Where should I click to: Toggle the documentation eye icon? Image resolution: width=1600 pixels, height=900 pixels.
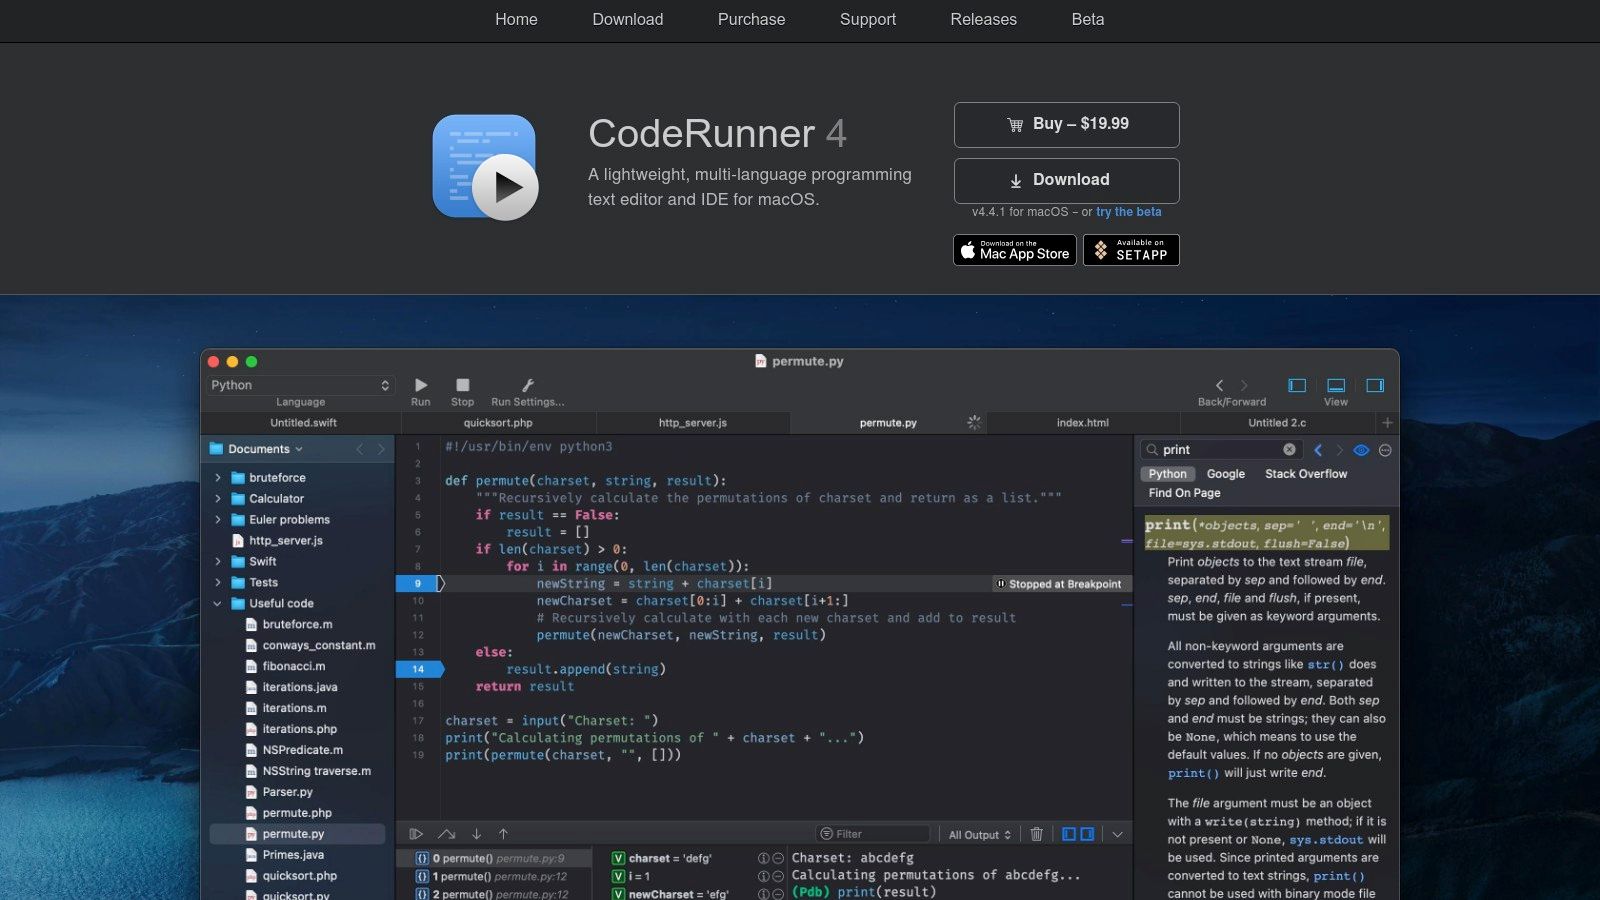click(x=1361, y=450)
